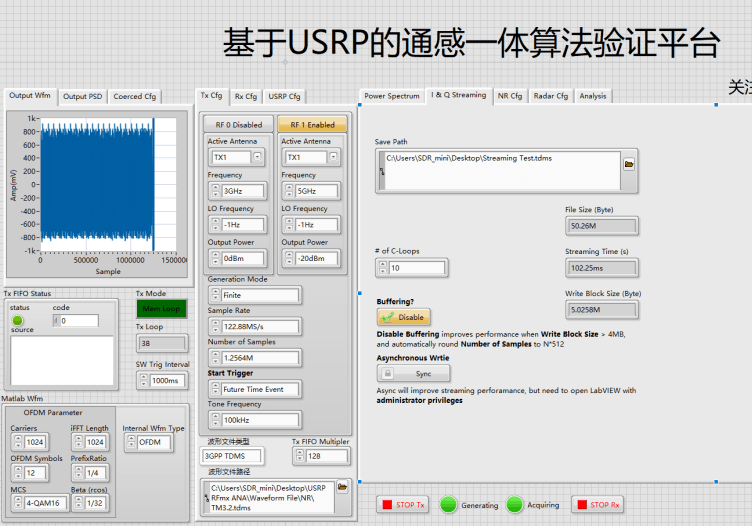
Task: Switch to the Power Spectrum tab
Action: (x=391, y=96)
